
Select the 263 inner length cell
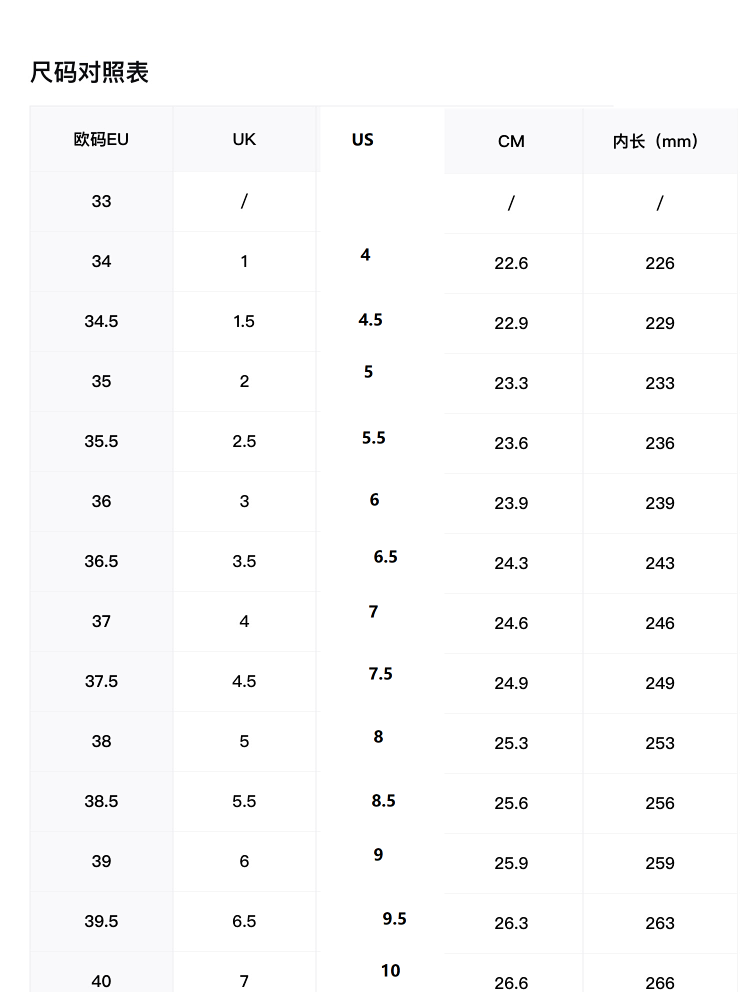660,923
